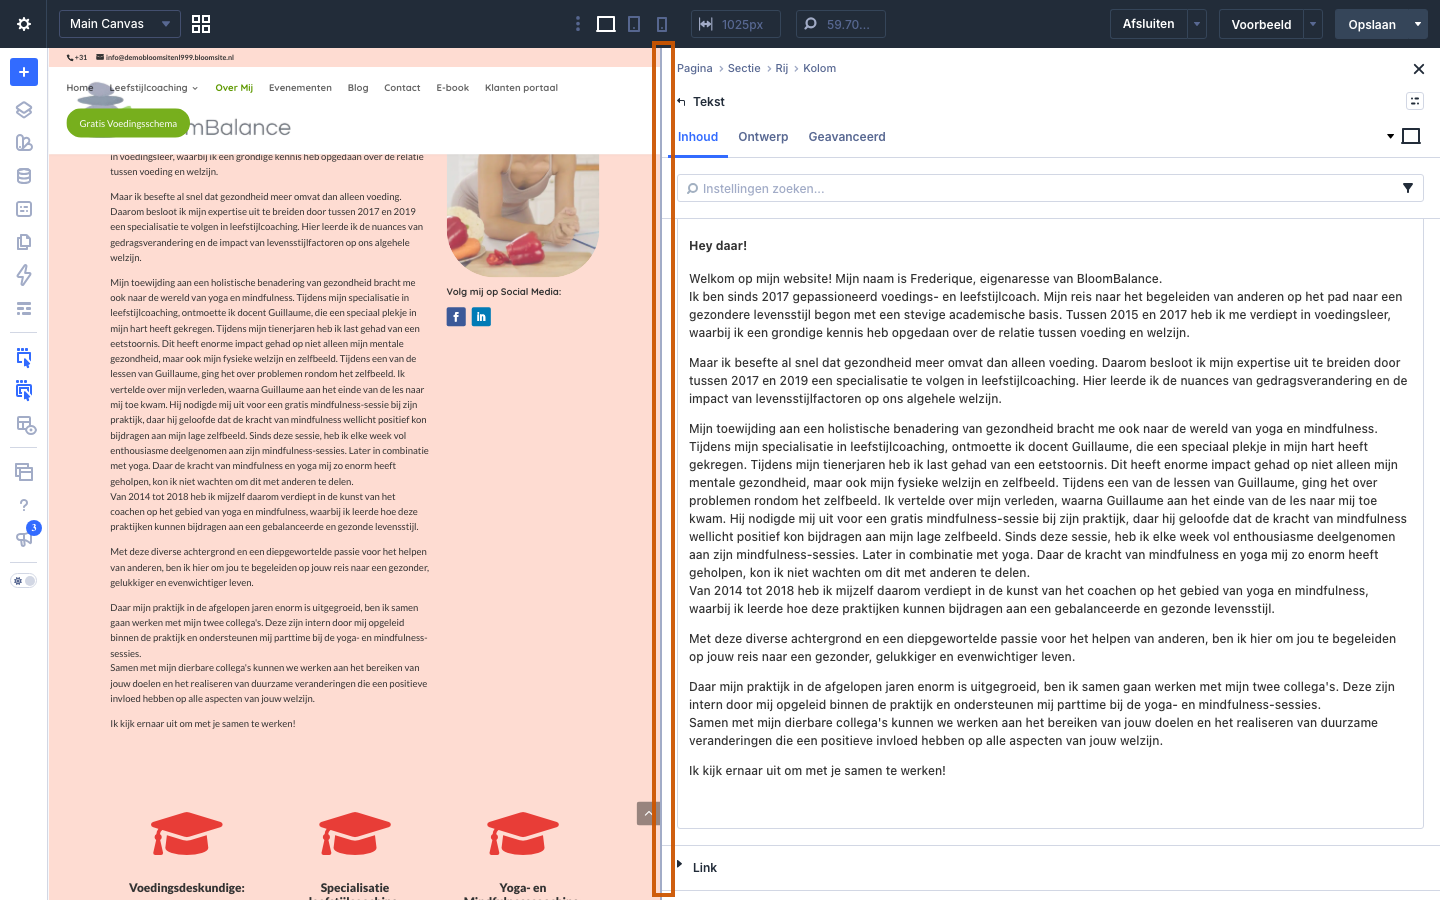The image size is (1440, 900).
Task: Close the Tekst settings panel
Action: [1418, 69]
